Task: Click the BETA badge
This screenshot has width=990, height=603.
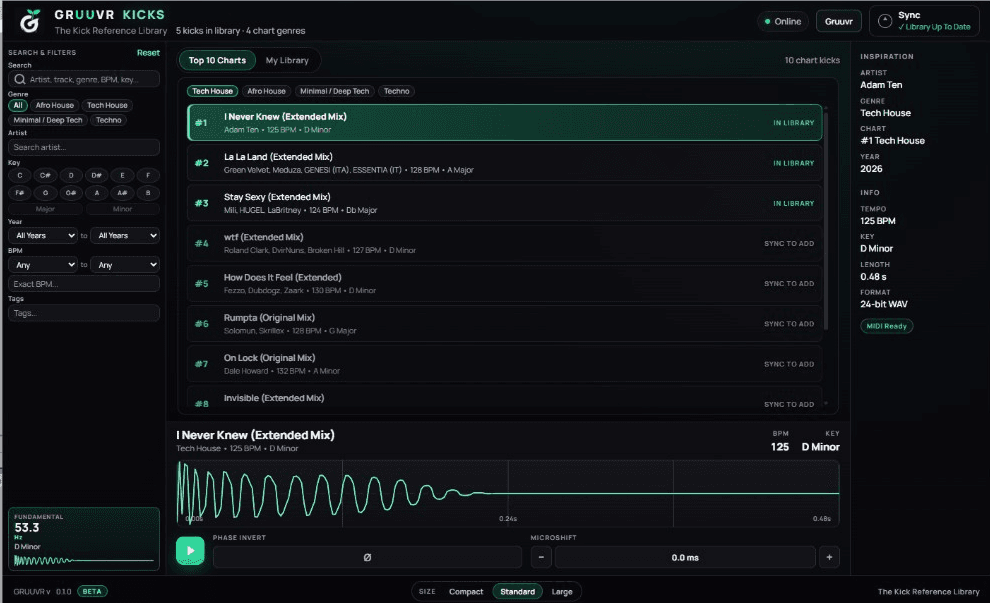Action: pyautogui.click(x=92, y=592)
